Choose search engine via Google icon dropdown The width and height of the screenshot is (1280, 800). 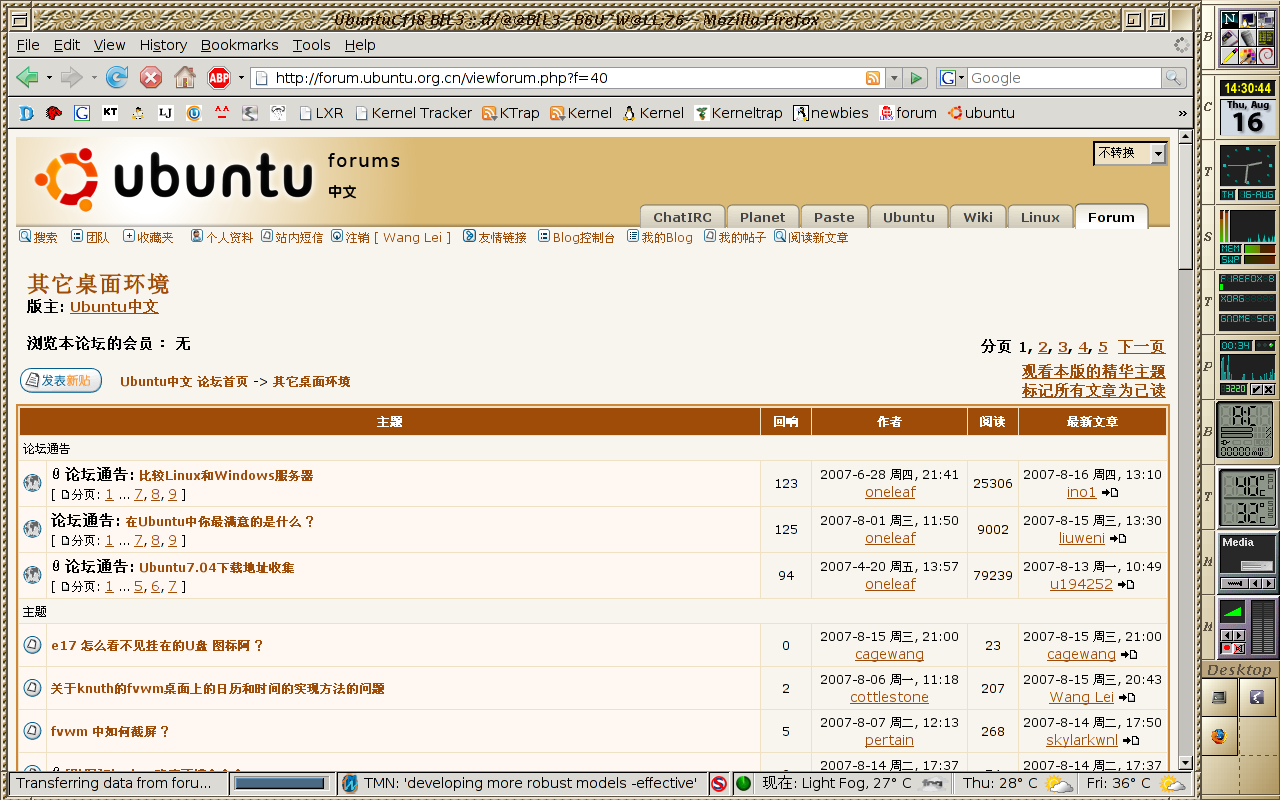click(x=952, y=78)
